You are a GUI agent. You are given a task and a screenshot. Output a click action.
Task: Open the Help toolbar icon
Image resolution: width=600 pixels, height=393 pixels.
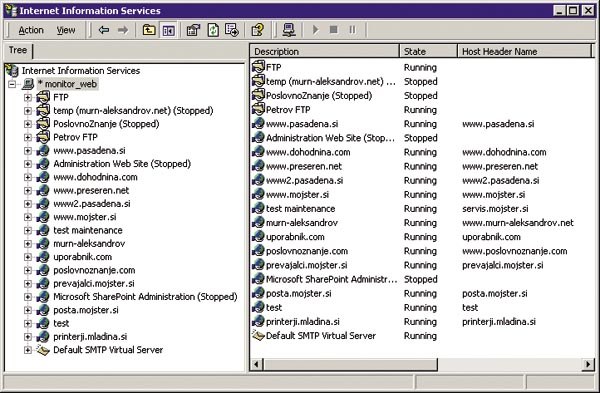[258, 30]
